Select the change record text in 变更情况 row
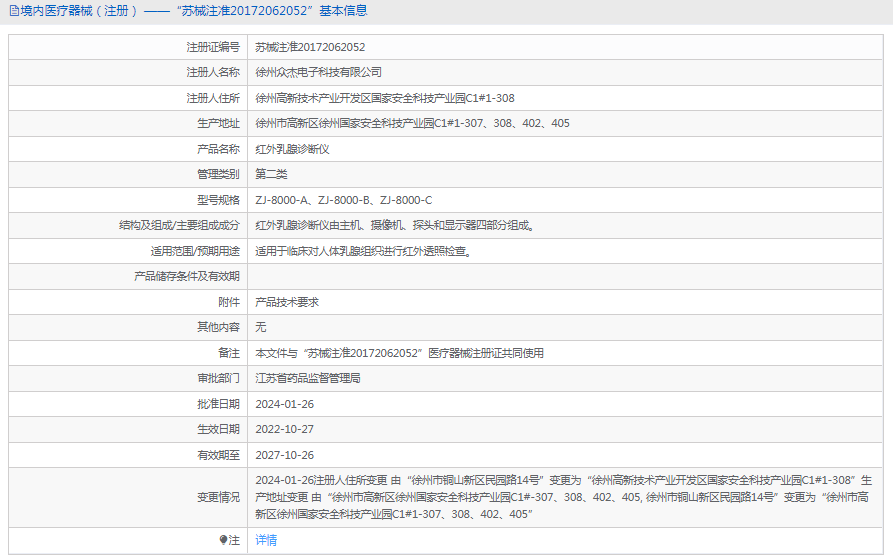893x560 pixels. [564, 497]
